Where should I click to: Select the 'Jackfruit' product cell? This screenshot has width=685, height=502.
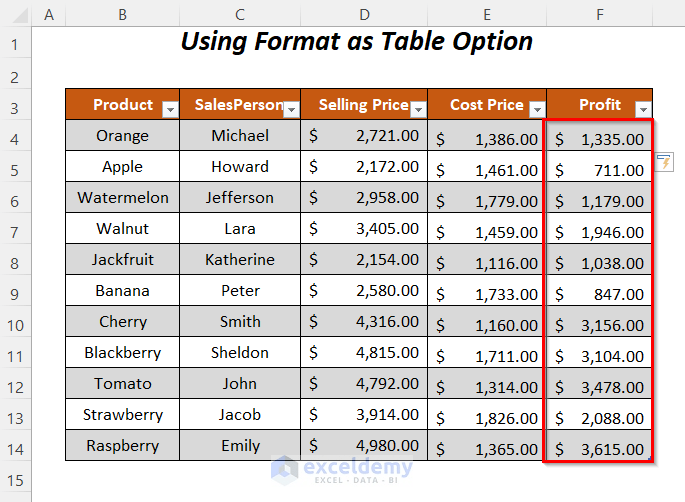point(123,260)
